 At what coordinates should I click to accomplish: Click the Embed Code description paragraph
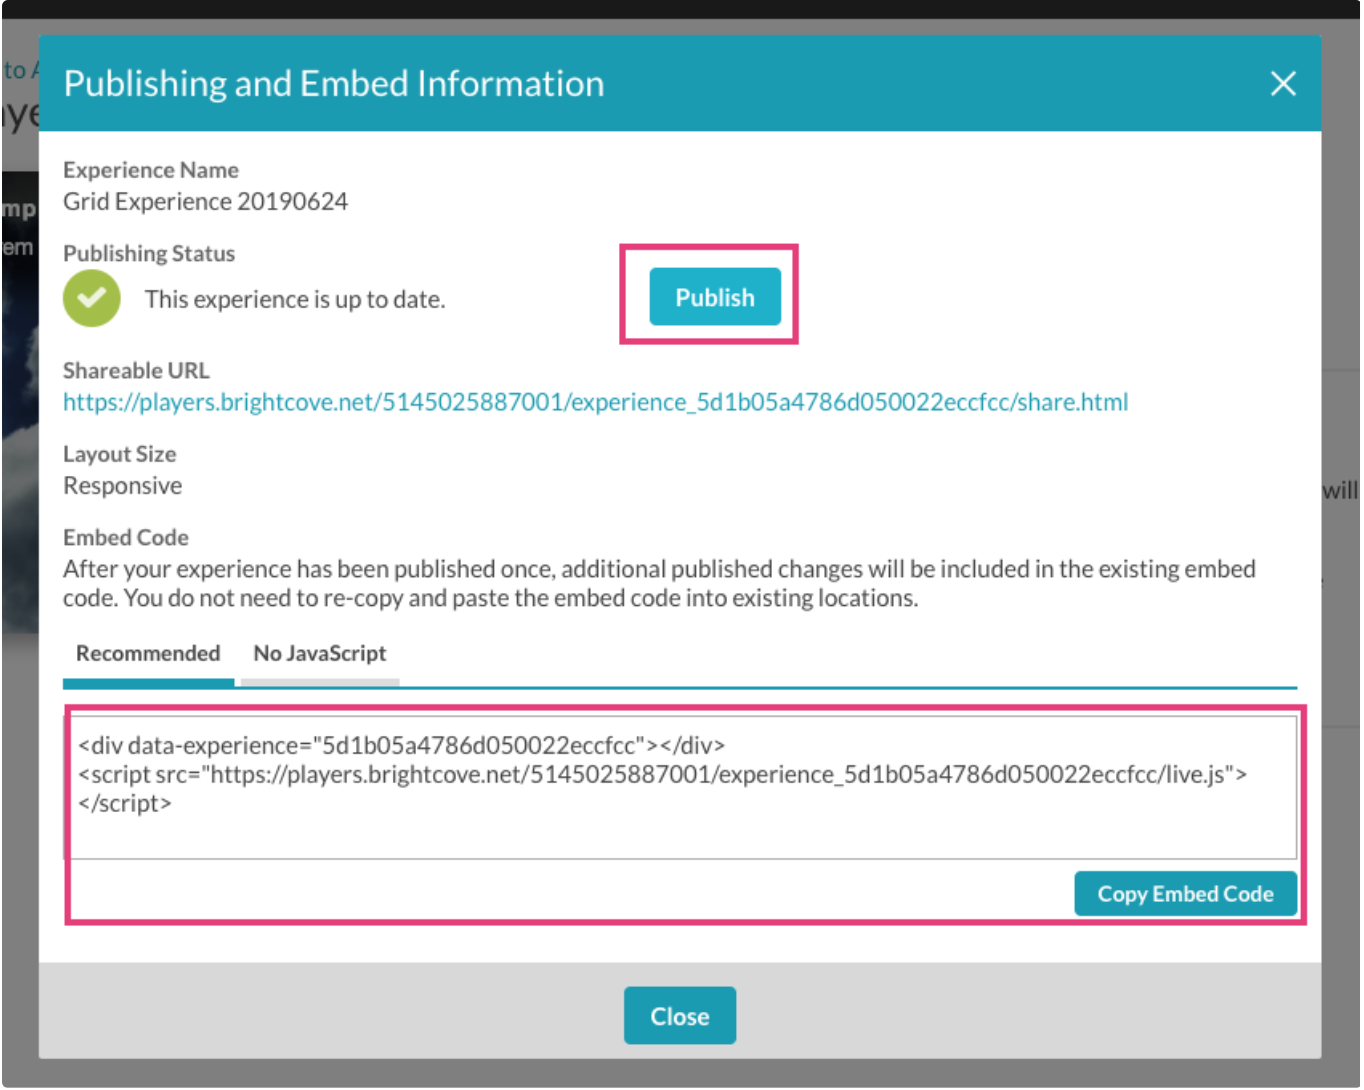[658, 583]
